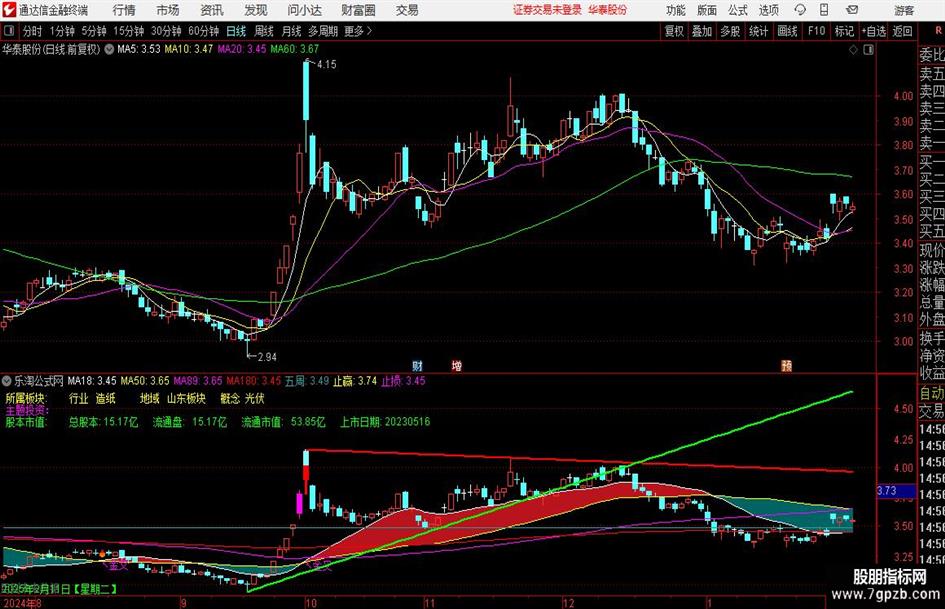Select the 日线 daily period
This screenshot has width=945, height=609.
click(236, 31)
